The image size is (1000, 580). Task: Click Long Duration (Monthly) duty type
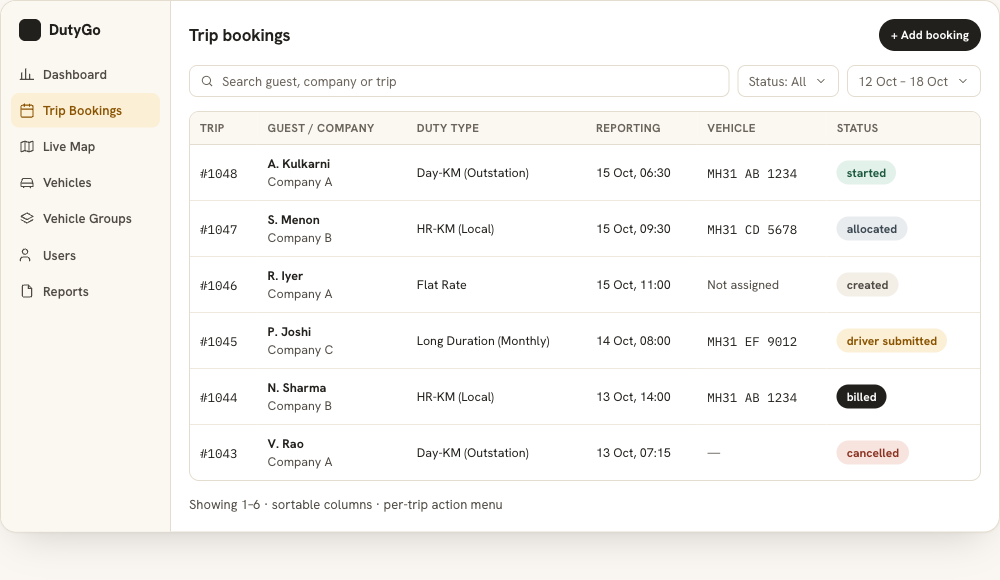click(483, 341)
